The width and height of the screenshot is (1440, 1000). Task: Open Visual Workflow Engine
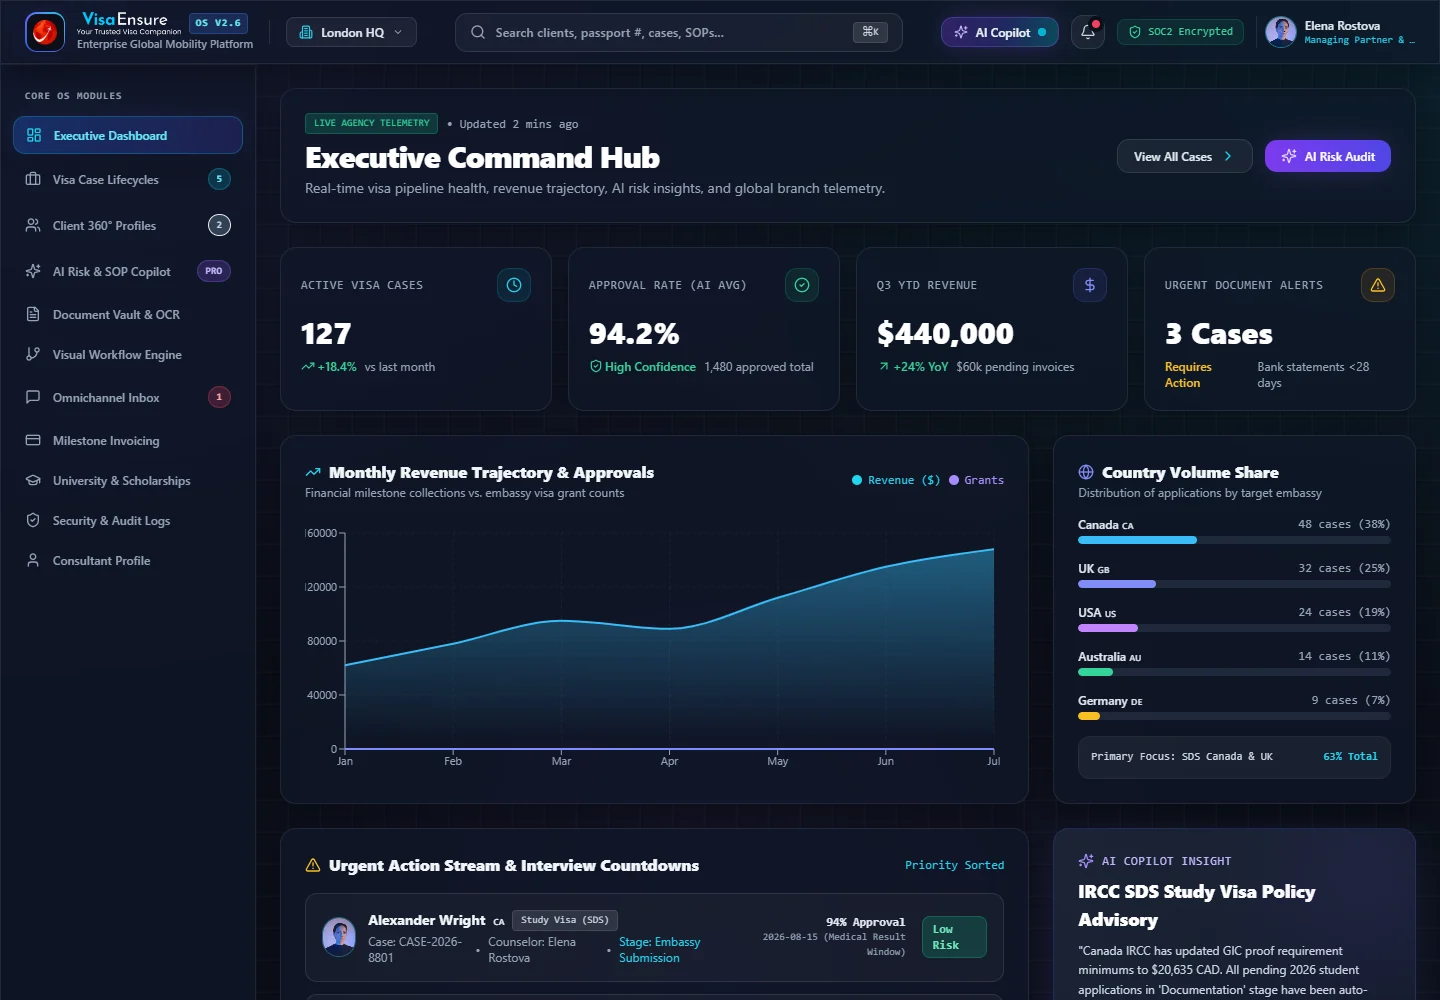tap(128, 354)
